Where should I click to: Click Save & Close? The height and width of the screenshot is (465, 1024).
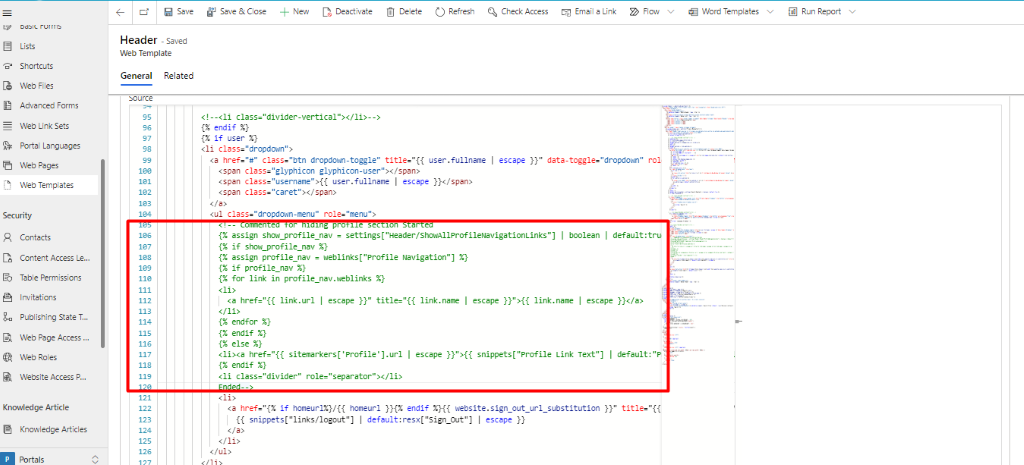pos(236,12)
